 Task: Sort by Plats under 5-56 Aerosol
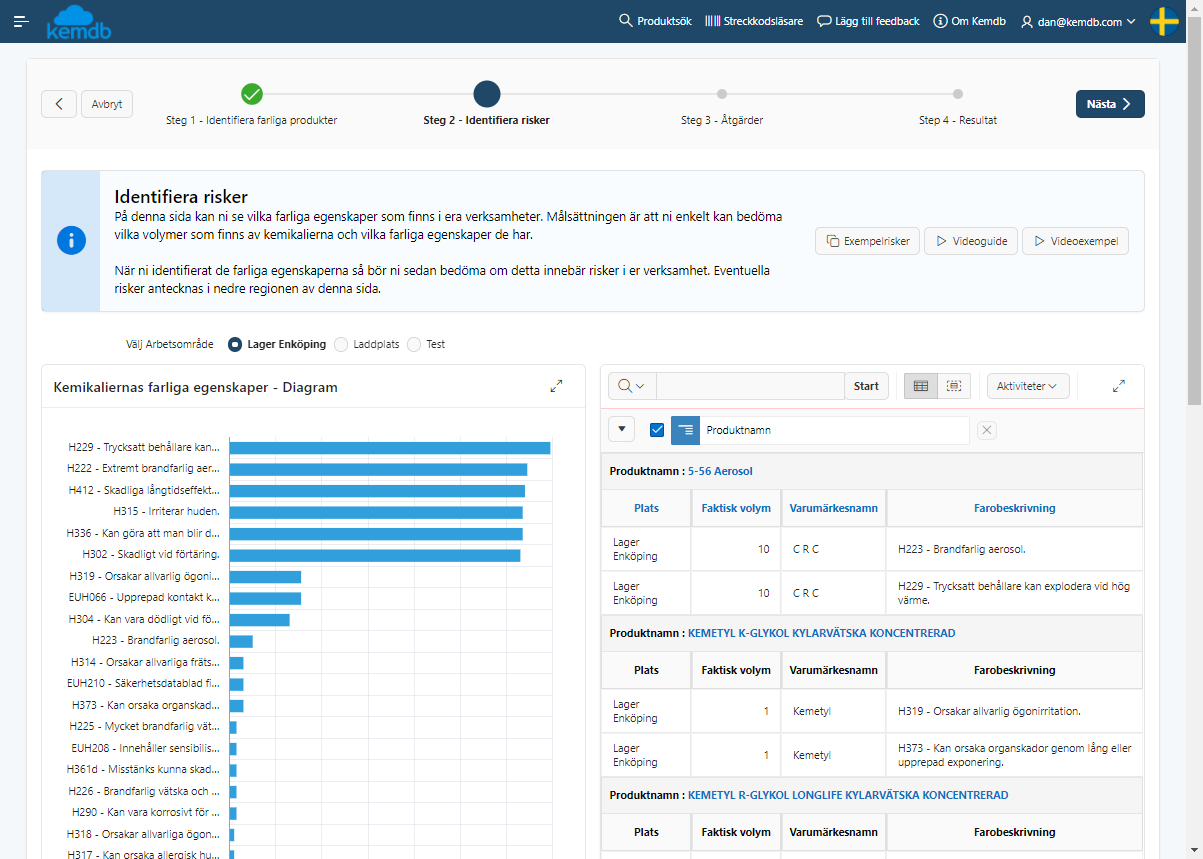pos(646,508)
